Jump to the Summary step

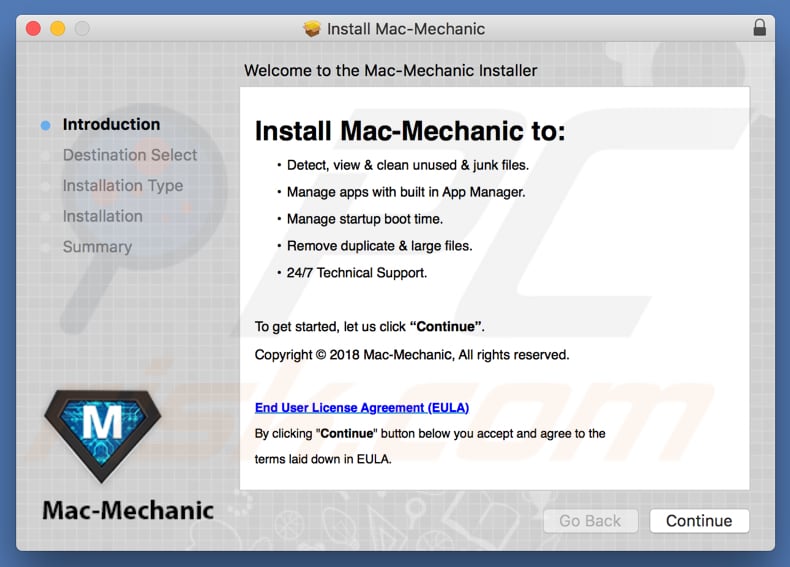click(97, 247)
